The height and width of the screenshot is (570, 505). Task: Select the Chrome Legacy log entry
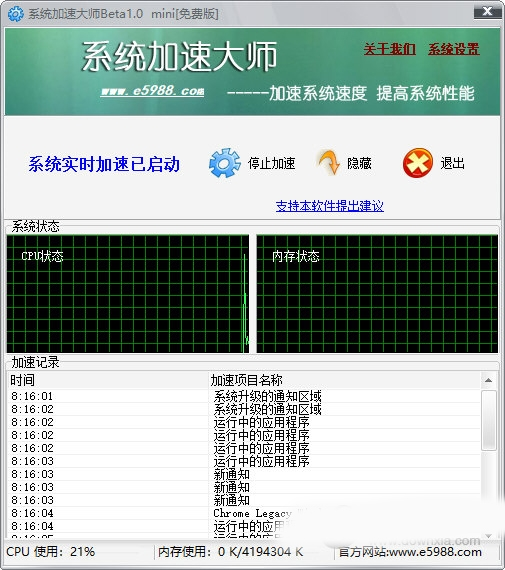click(x=253, y=513)
